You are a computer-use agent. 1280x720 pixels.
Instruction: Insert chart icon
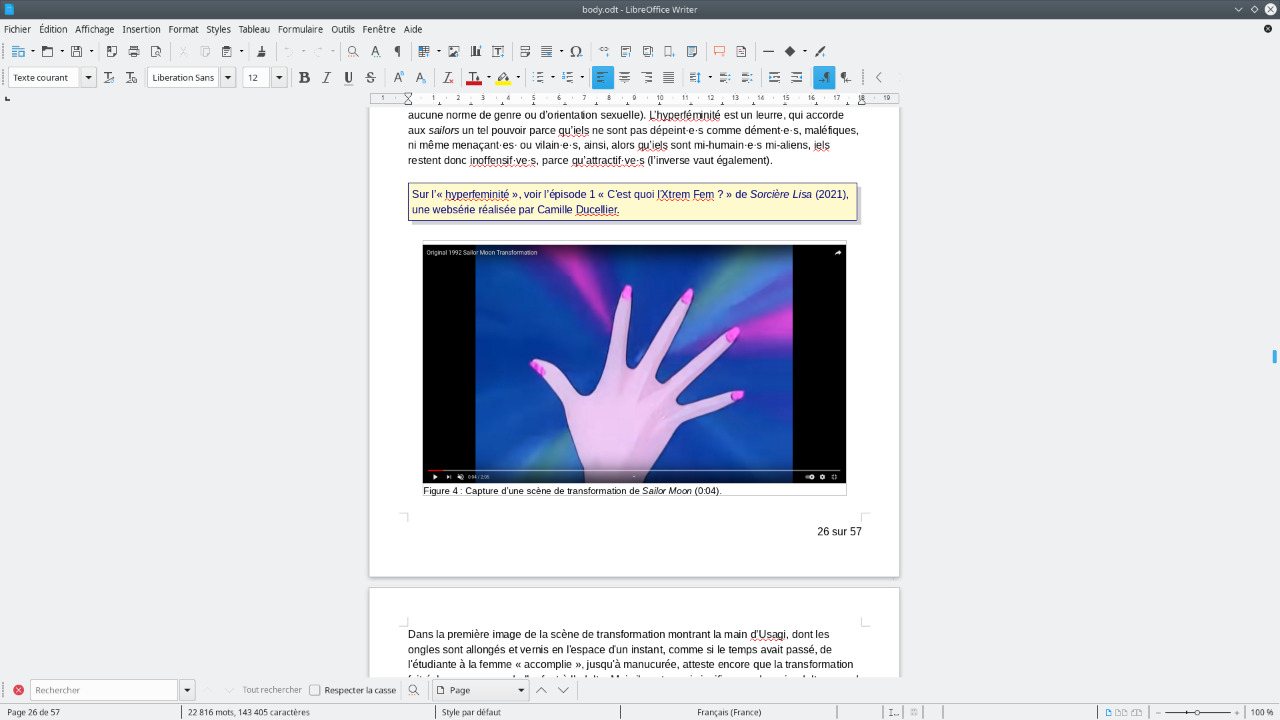[x=476, y=51]
